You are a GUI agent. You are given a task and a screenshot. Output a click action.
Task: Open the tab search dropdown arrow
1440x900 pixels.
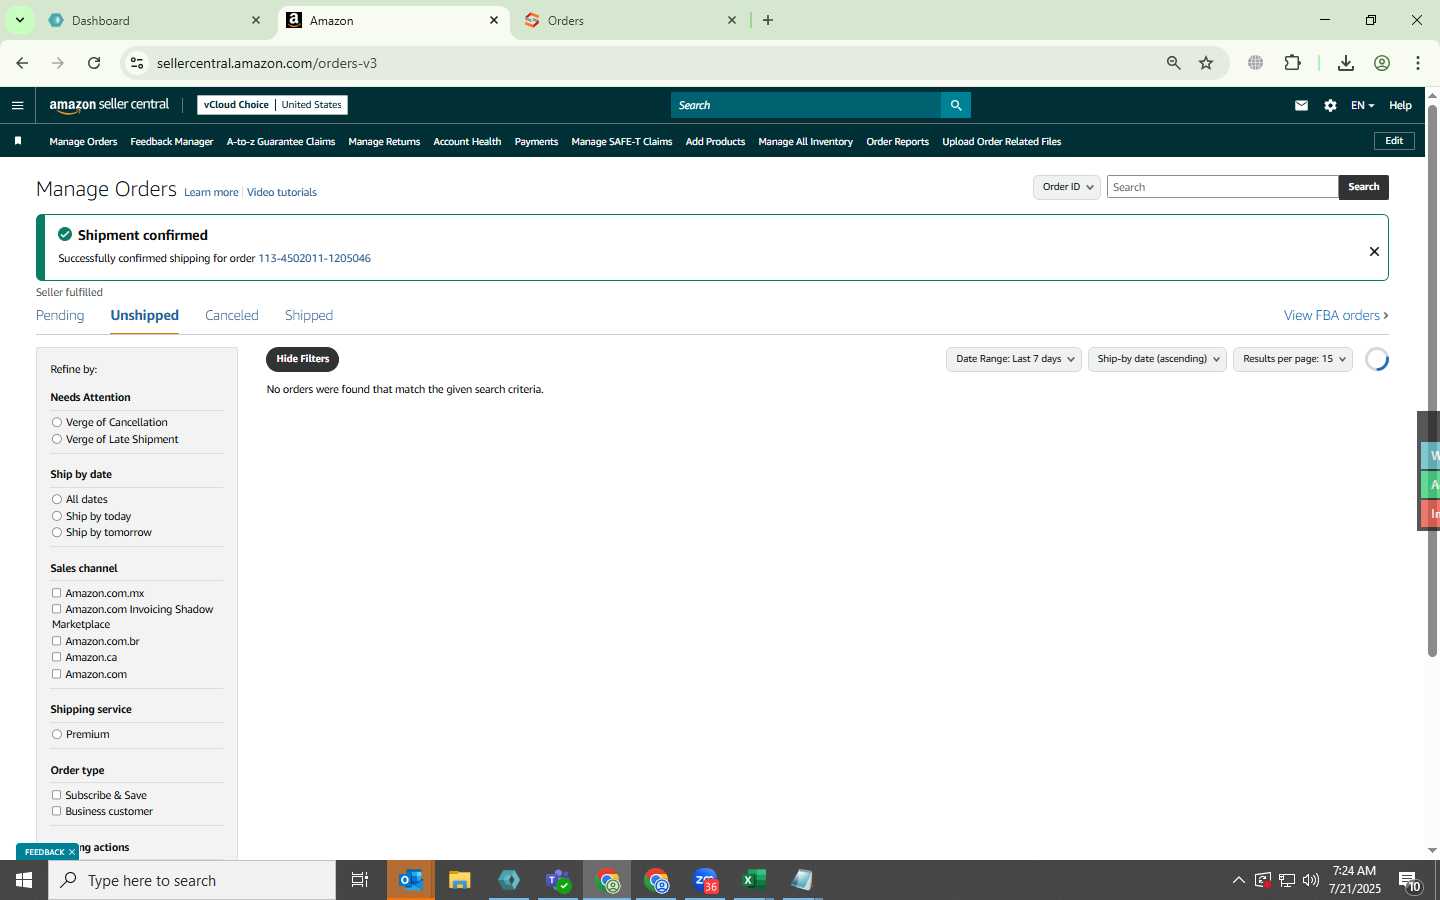coord(19,20)
